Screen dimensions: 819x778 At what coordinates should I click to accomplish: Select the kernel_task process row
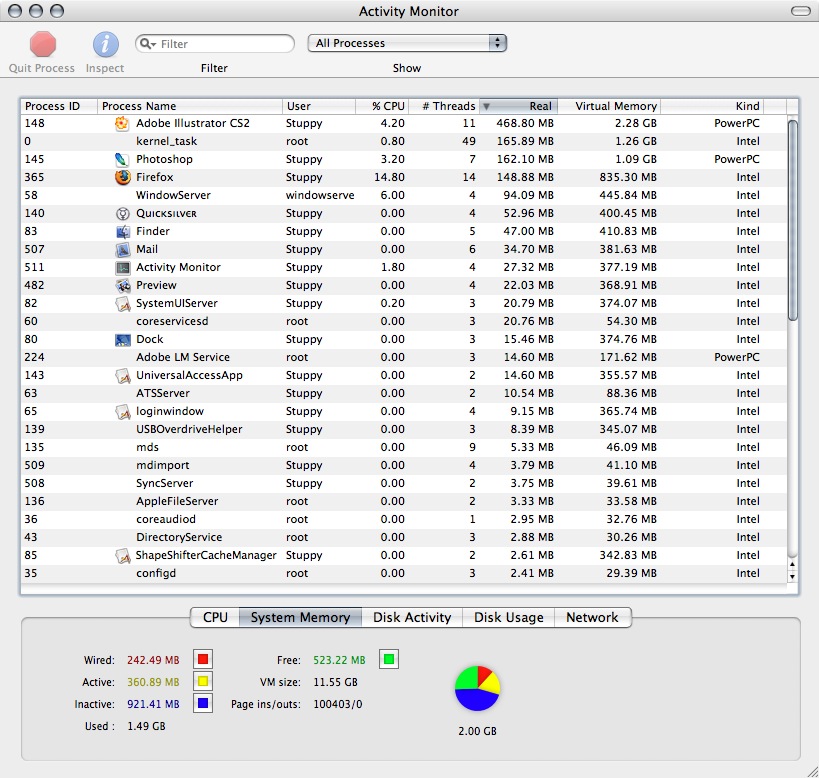pos(404,142)
